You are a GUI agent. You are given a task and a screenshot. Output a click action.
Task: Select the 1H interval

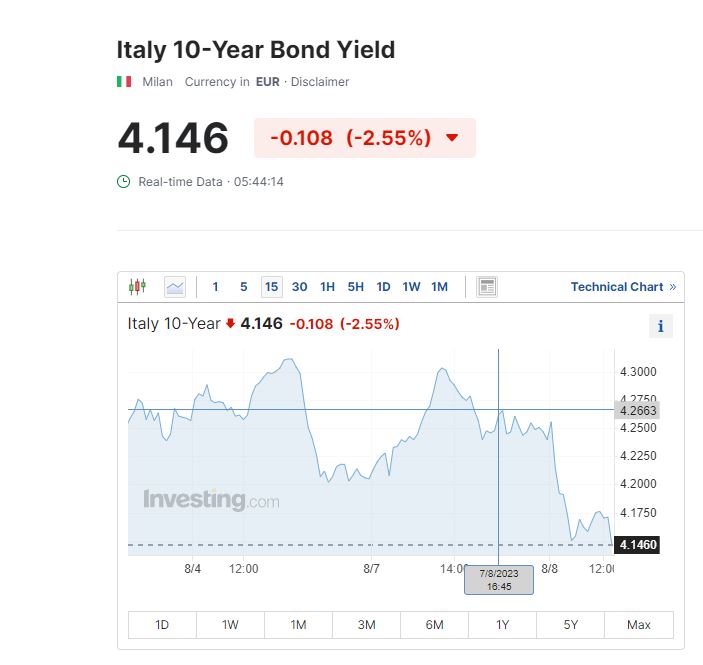tap(327, 287)
